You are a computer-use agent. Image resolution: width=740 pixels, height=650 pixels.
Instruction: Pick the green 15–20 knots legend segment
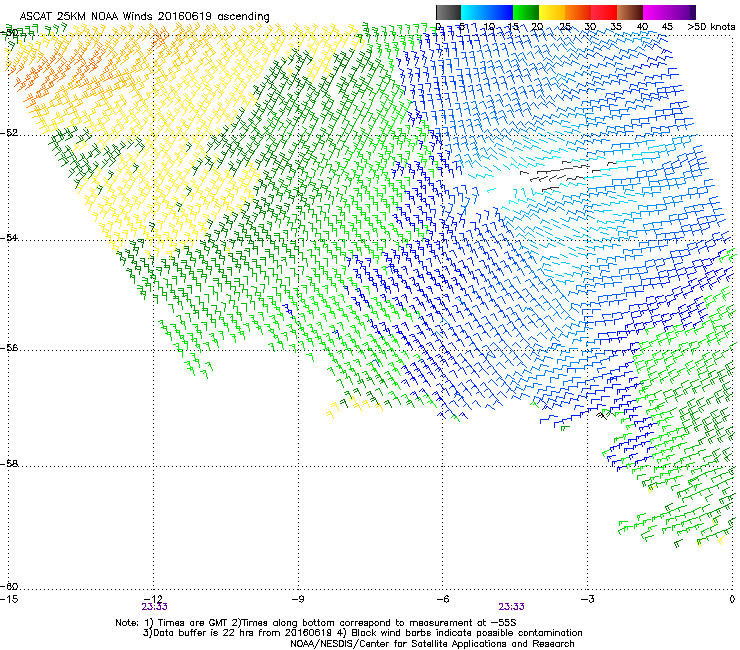point(526,12)
